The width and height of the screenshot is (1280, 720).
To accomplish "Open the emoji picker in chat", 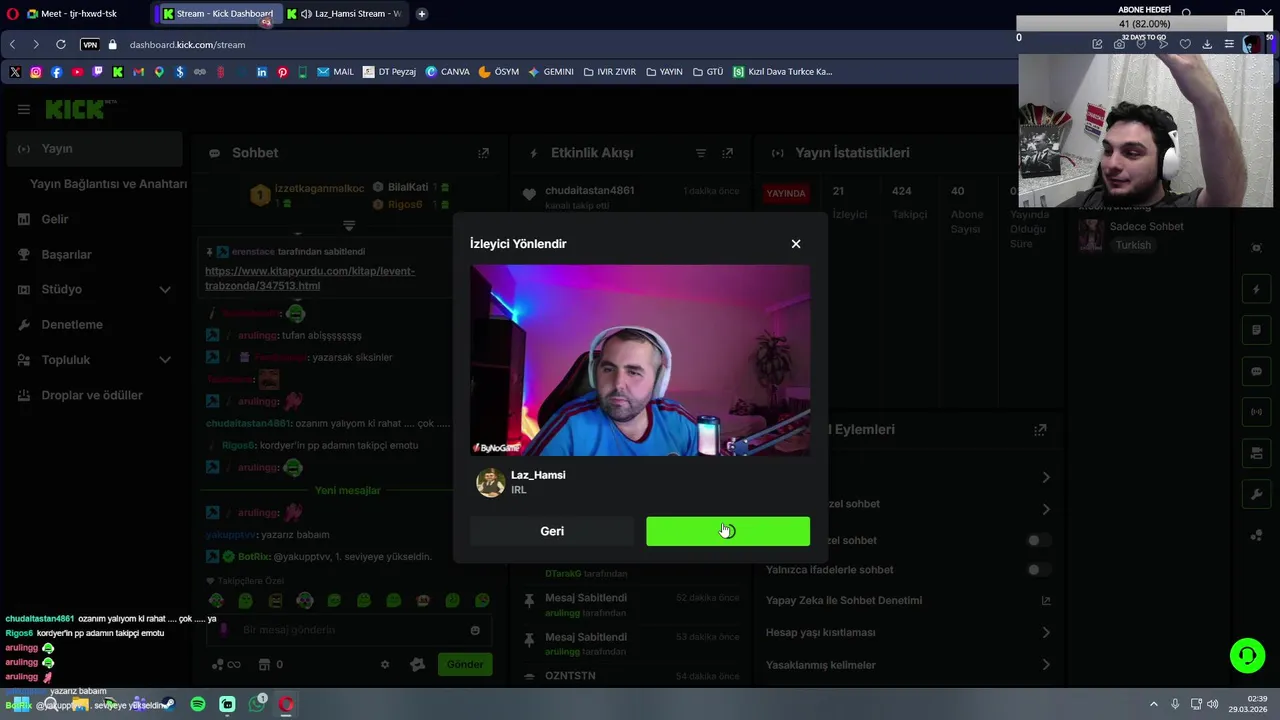I will tap(475, 630).
